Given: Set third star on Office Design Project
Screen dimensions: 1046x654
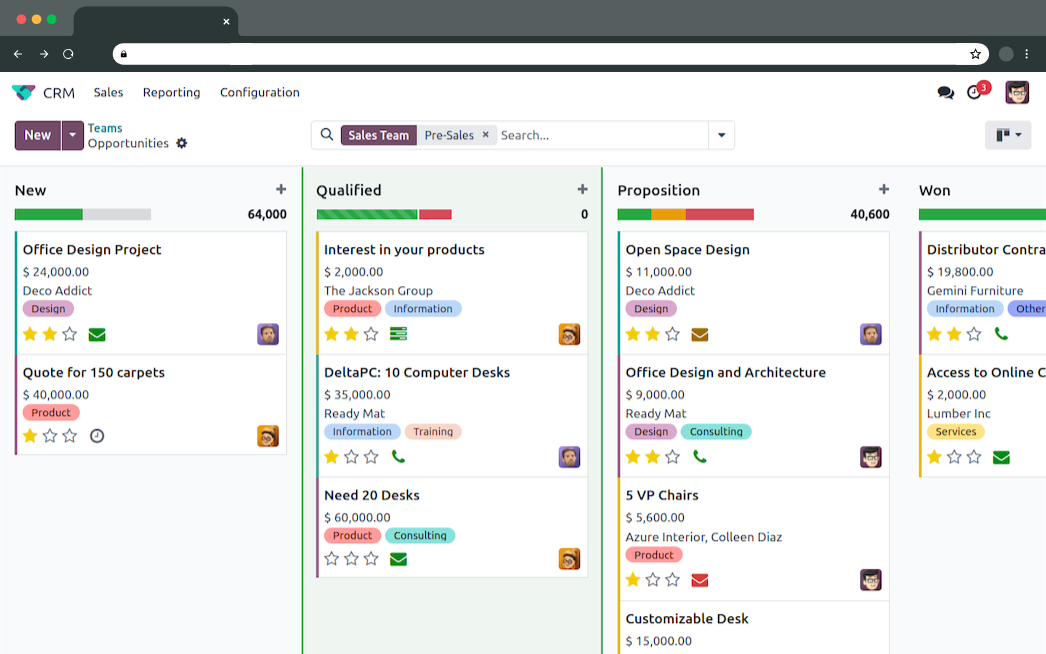Looking at the screenshot, I should 70,334.
